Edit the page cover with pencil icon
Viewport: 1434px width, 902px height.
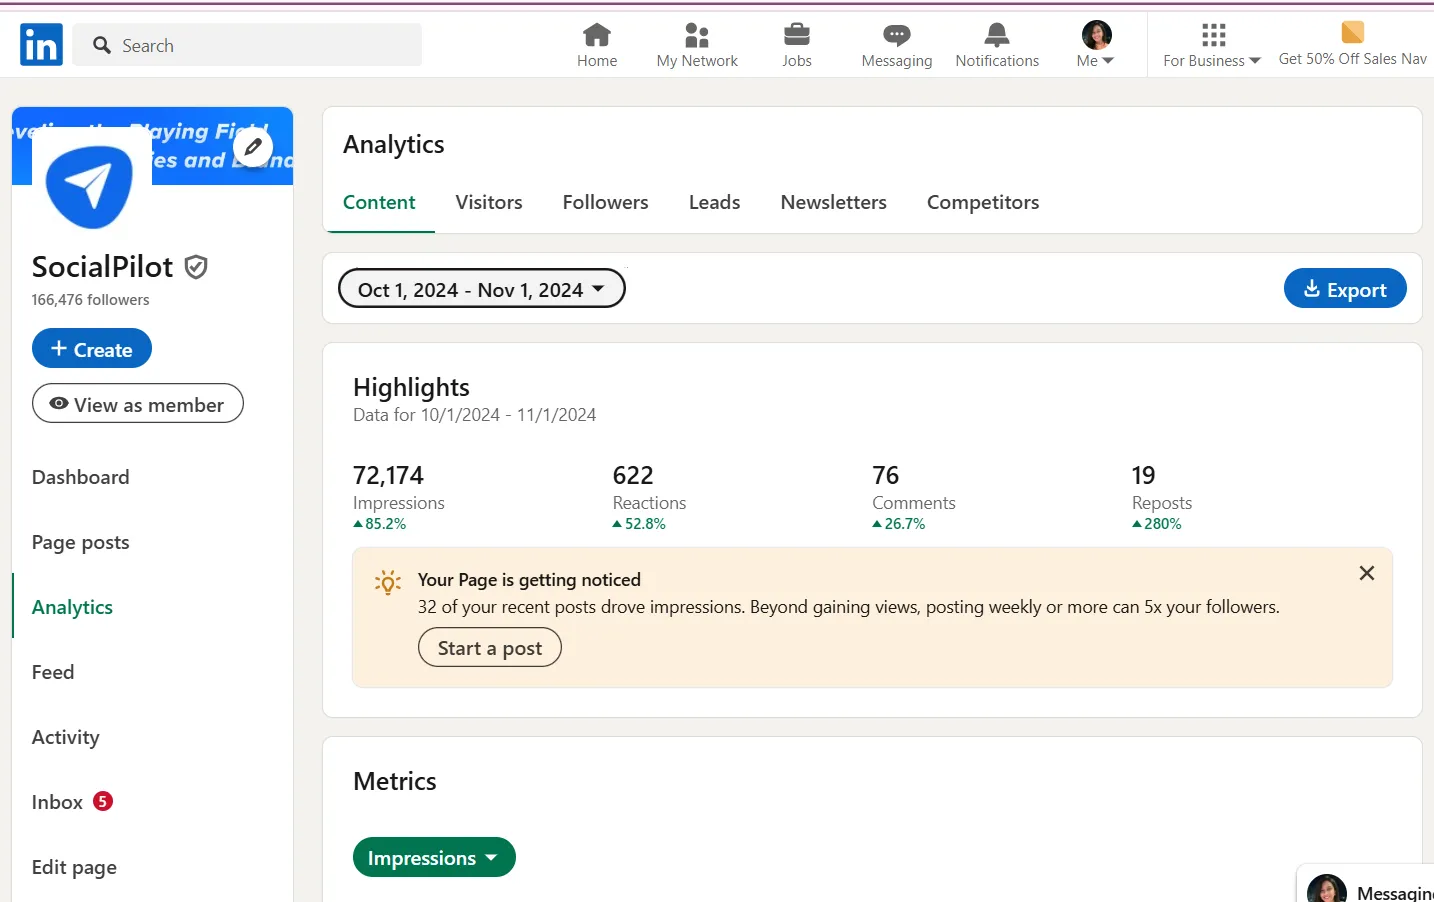coord(253,147)
